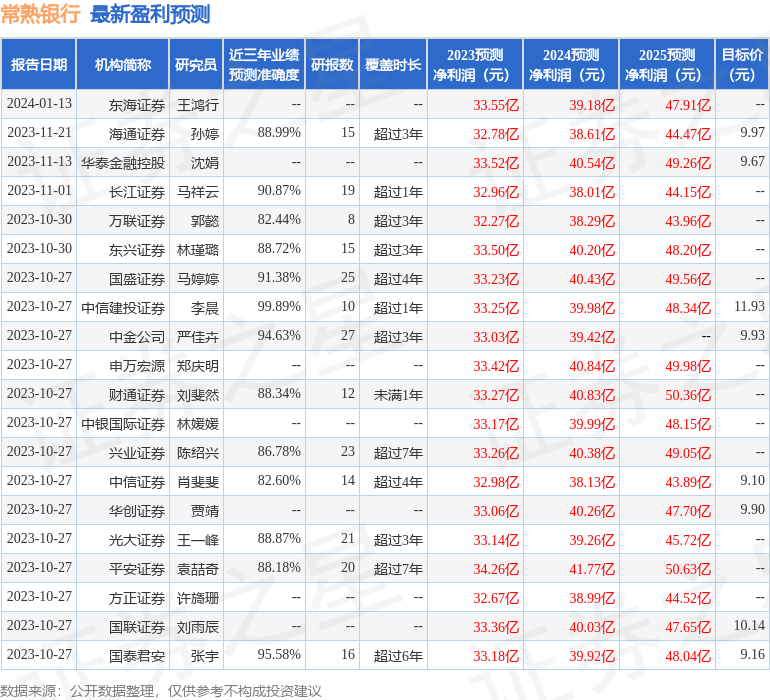Viewport: 770px width, 700px height.
Task: Select the 2024预测净利润 column header
Action: tap(571, 64)
